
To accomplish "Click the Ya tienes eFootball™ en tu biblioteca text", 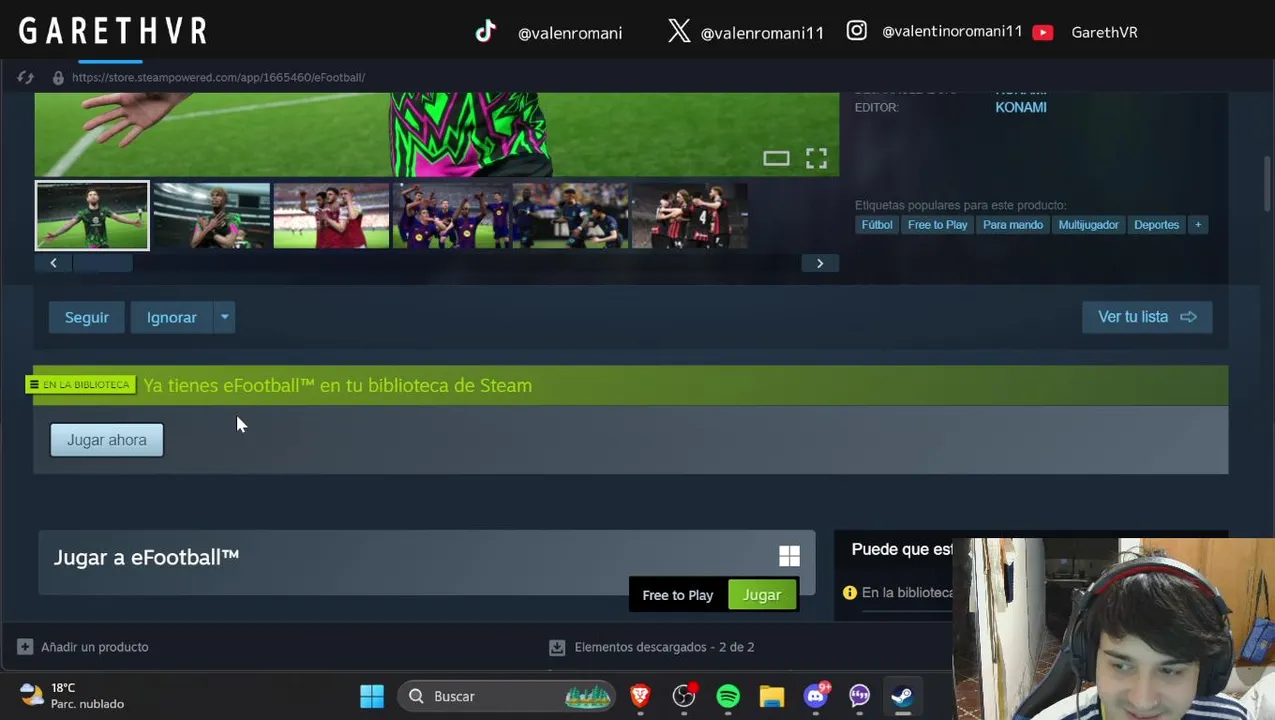I will (x=338, y=385).
